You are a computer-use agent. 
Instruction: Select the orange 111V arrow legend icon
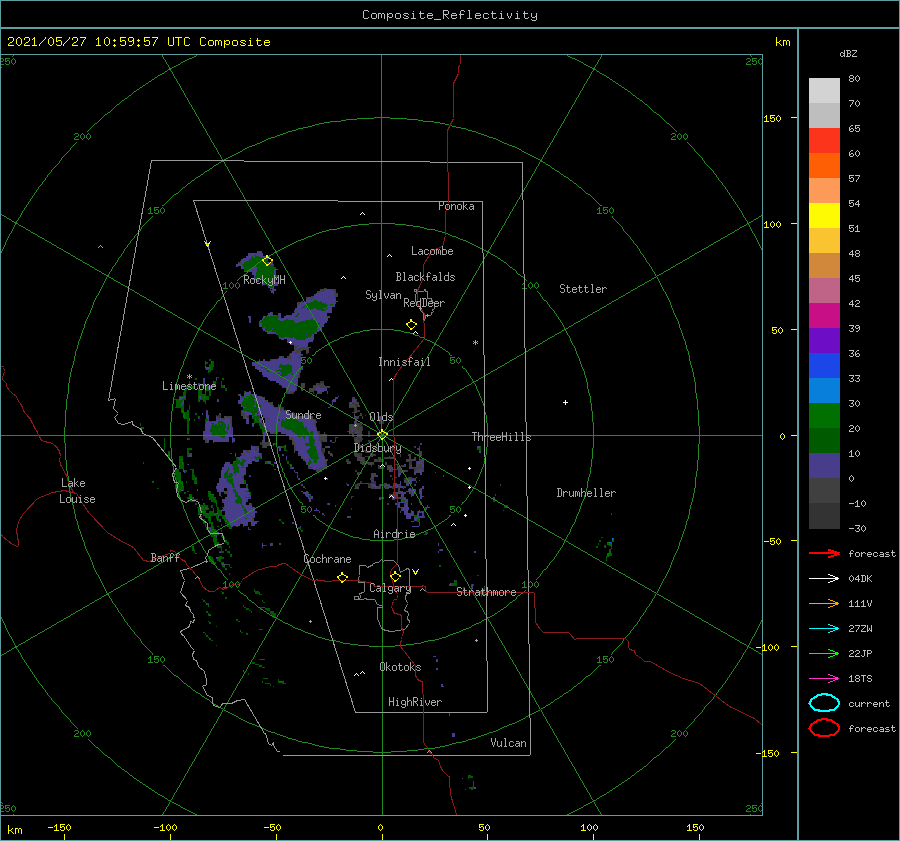pos(824,603)
